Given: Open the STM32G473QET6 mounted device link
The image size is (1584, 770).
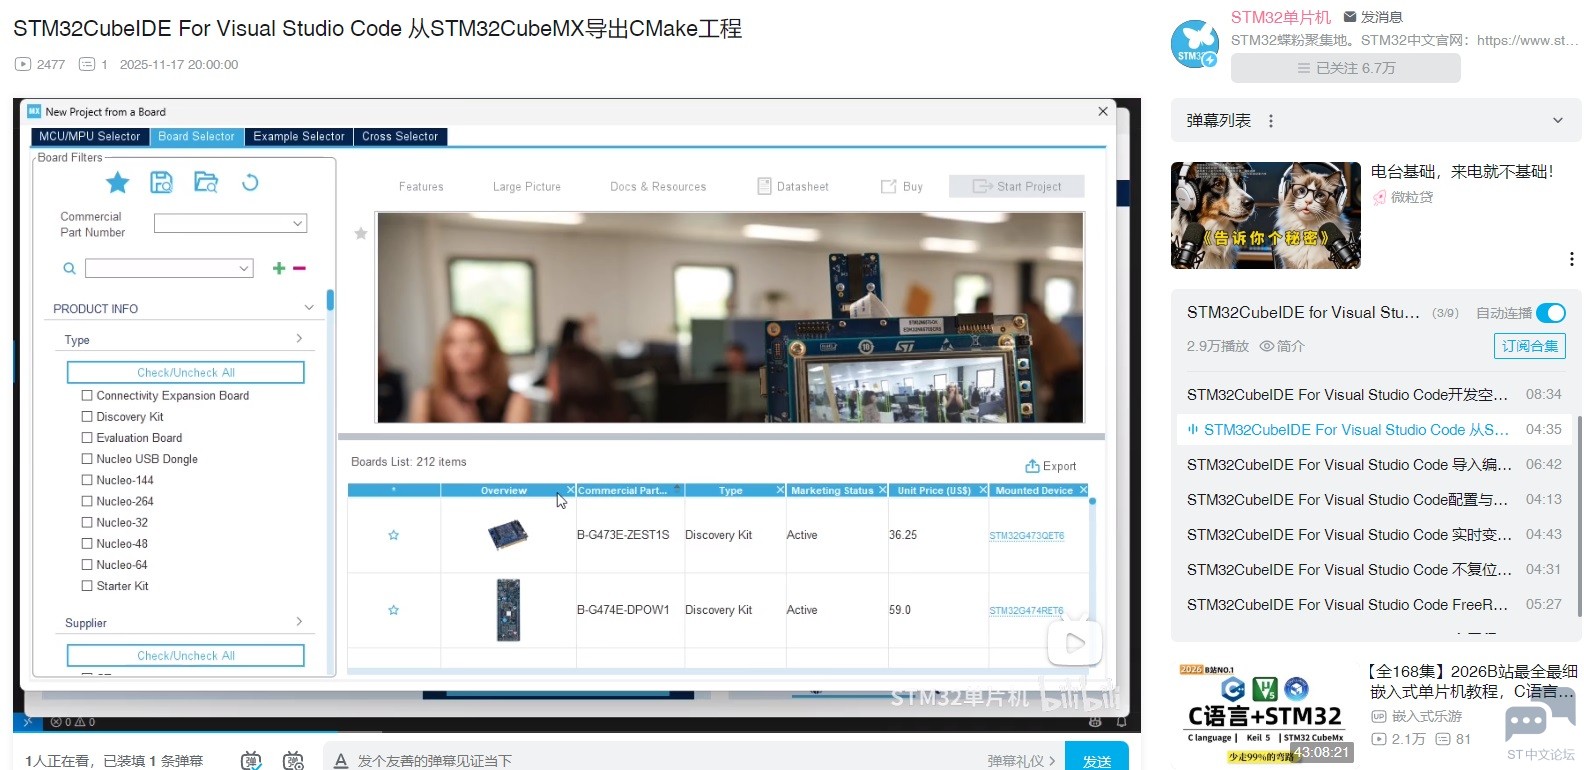Looking at the screenshot, I should (x=1026, y=536).
